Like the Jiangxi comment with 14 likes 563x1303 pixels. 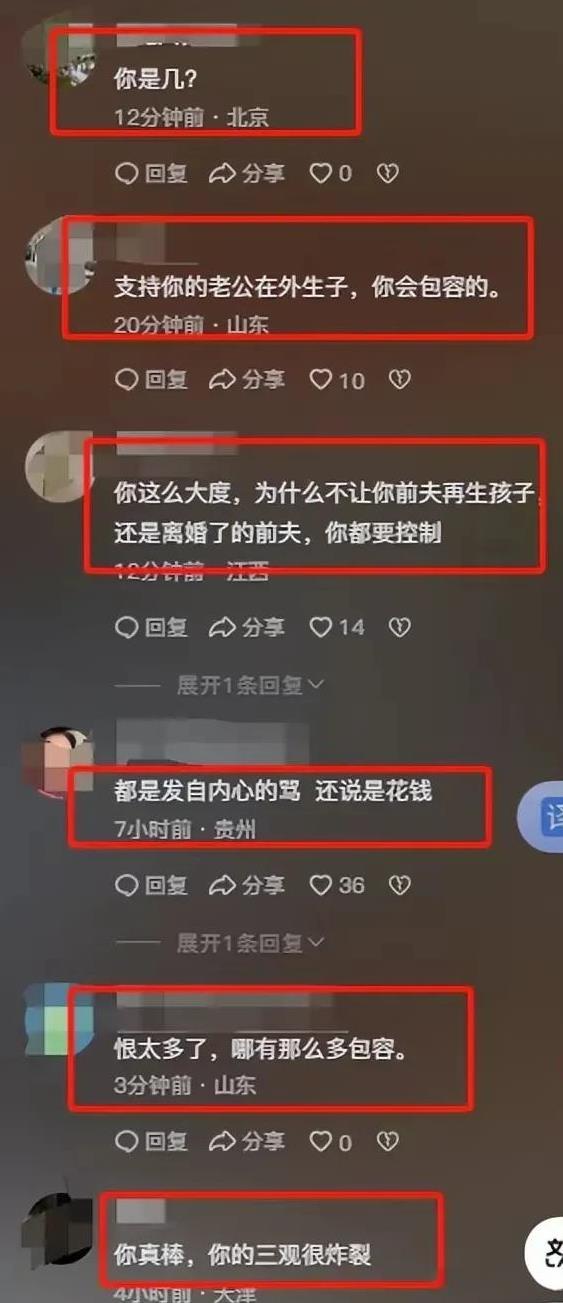[x=336, y=627]
